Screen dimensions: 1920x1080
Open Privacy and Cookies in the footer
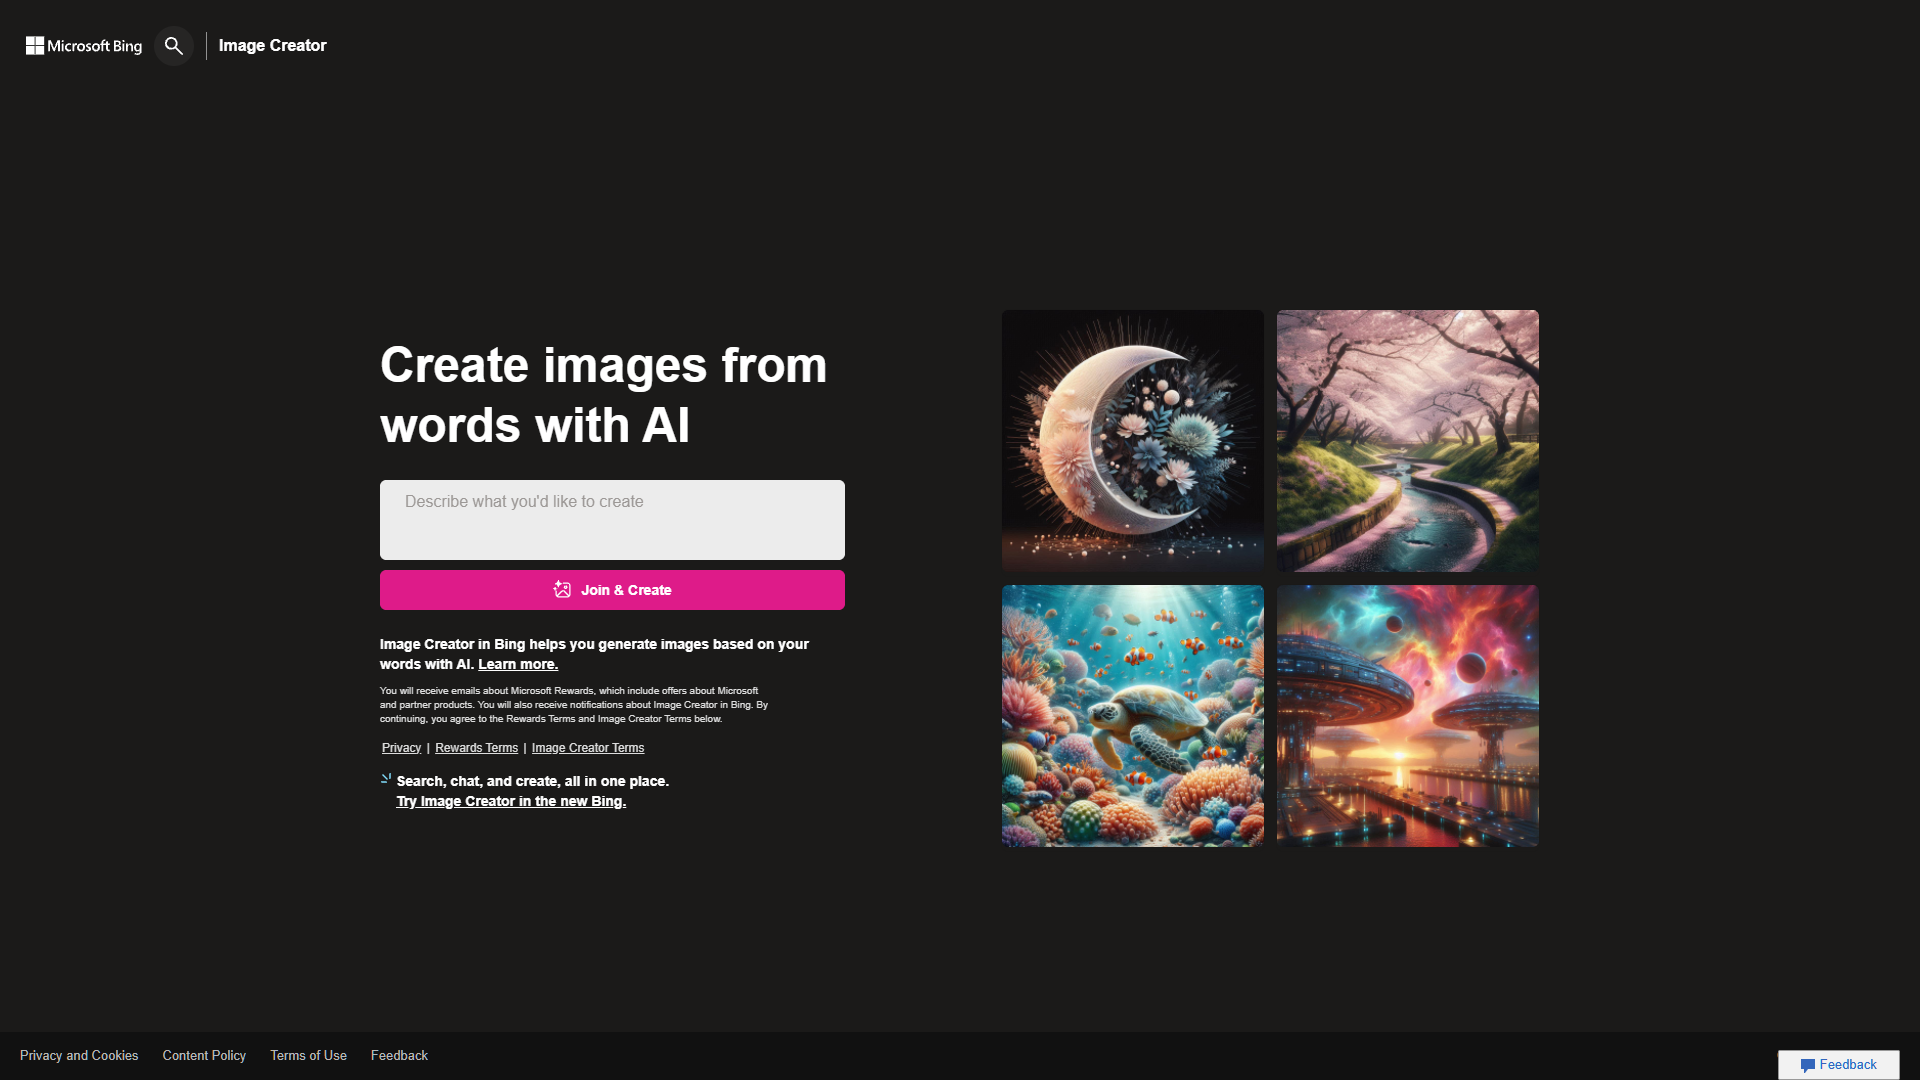(79, 1055)
